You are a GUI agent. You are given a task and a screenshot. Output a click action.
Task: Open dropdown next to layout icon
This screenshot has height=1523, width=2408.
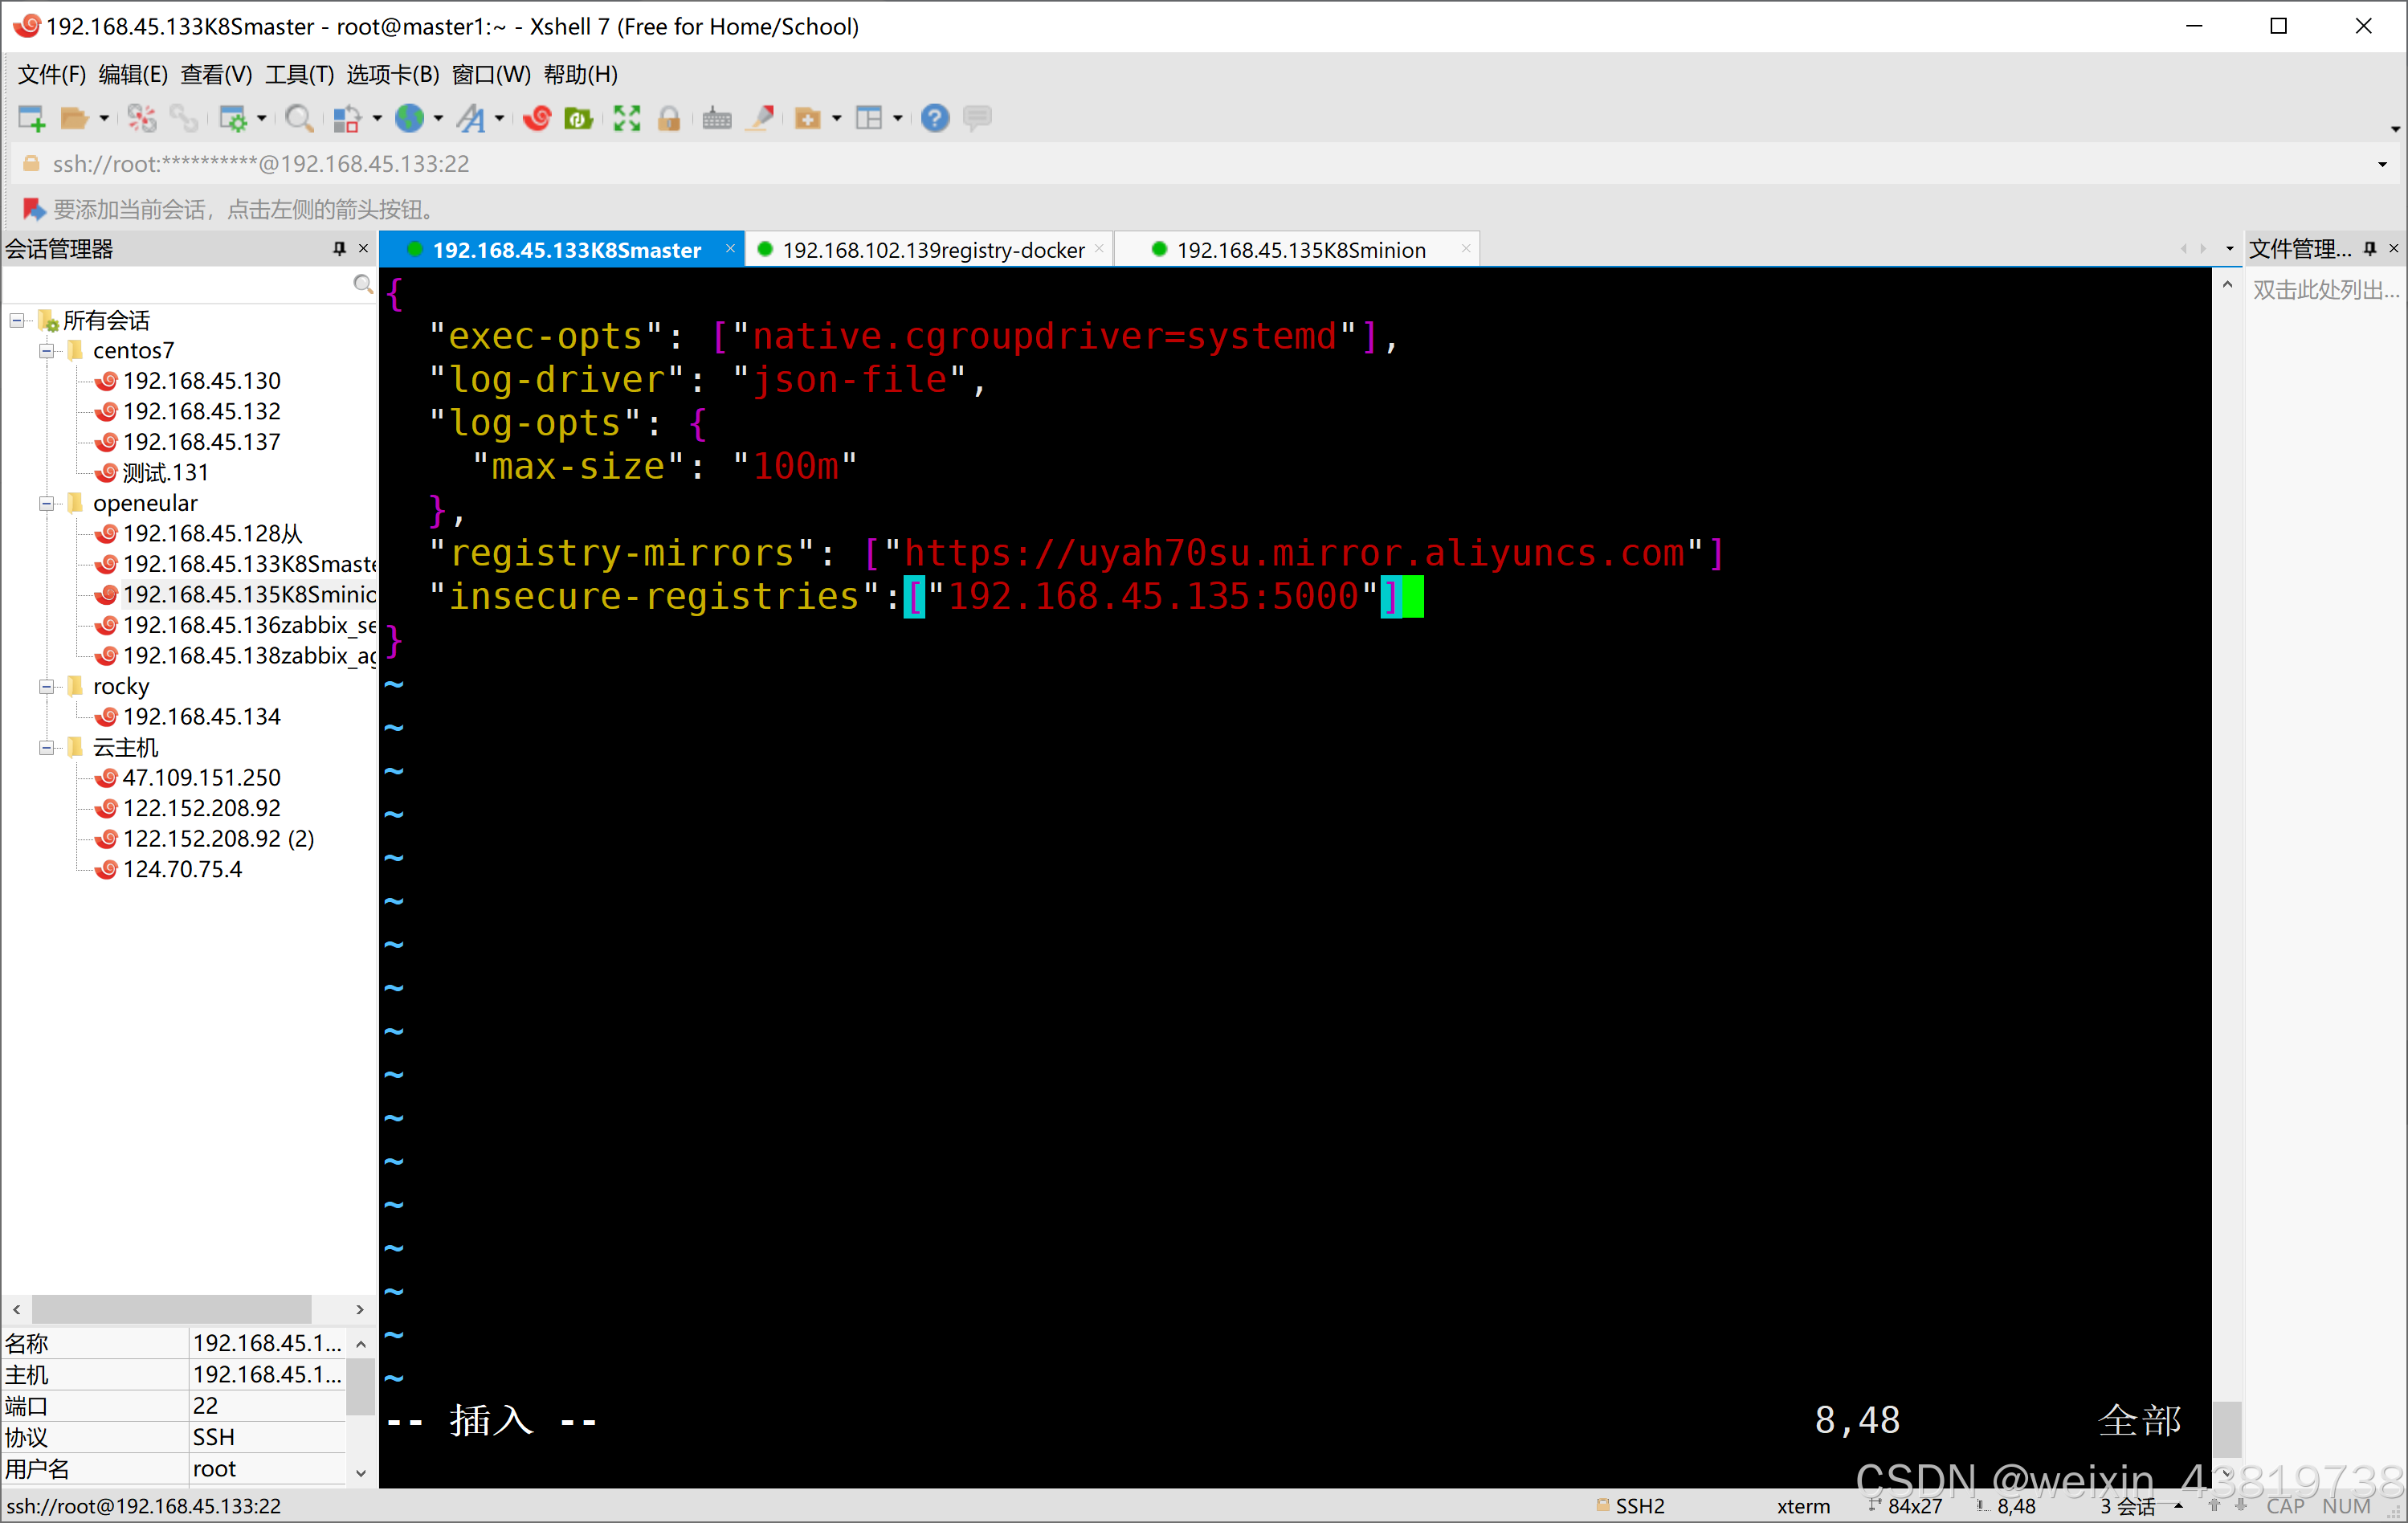pos(898,118)
